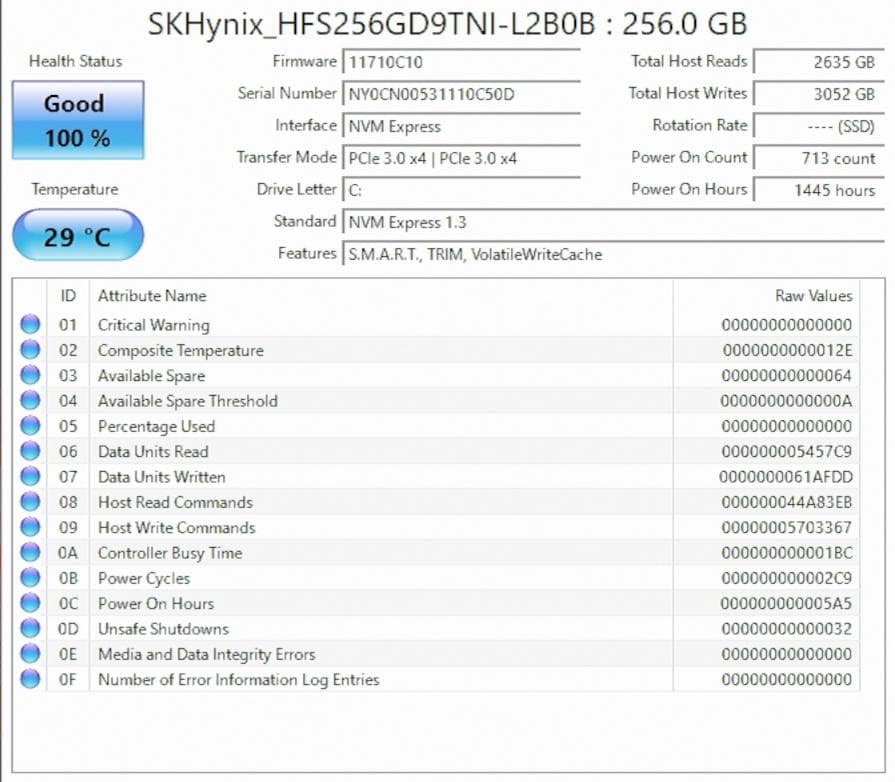Click the blue dot next to Percentage Used
Image resolution: width=895 pixels, height=782 pixels.
click(x=31, y=426)
